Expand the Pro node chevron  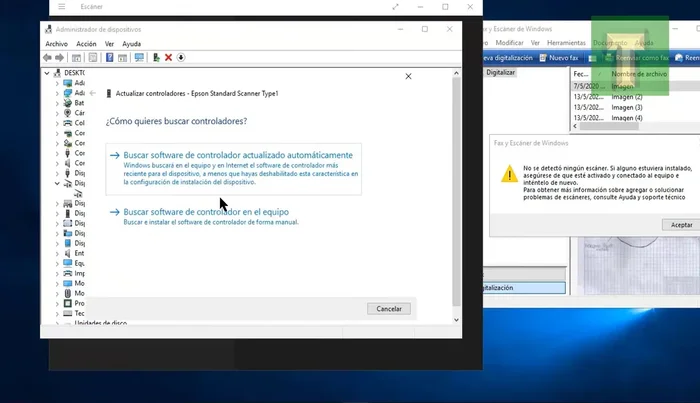[57, 304]
